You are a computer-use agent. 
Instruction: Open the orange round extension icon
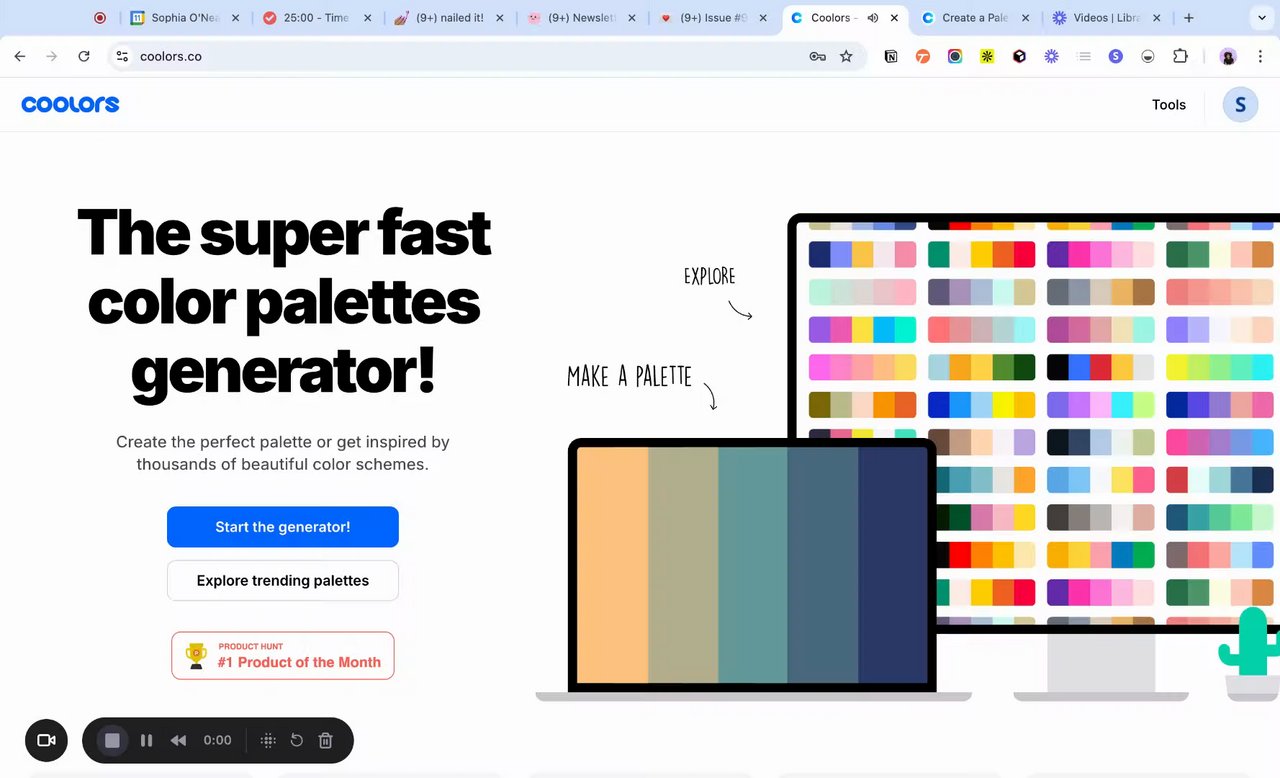(x=923, y=56)
